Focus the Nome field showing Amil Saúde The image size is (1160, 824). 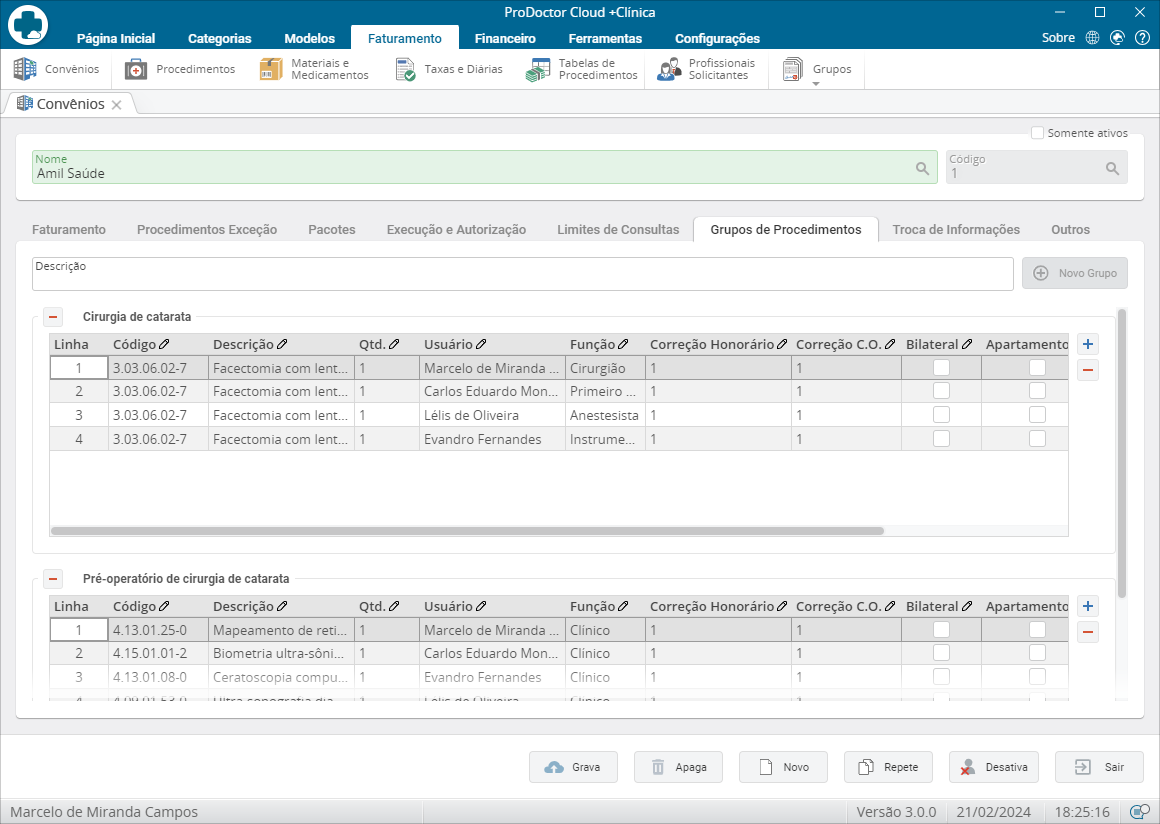coord(485,167)
